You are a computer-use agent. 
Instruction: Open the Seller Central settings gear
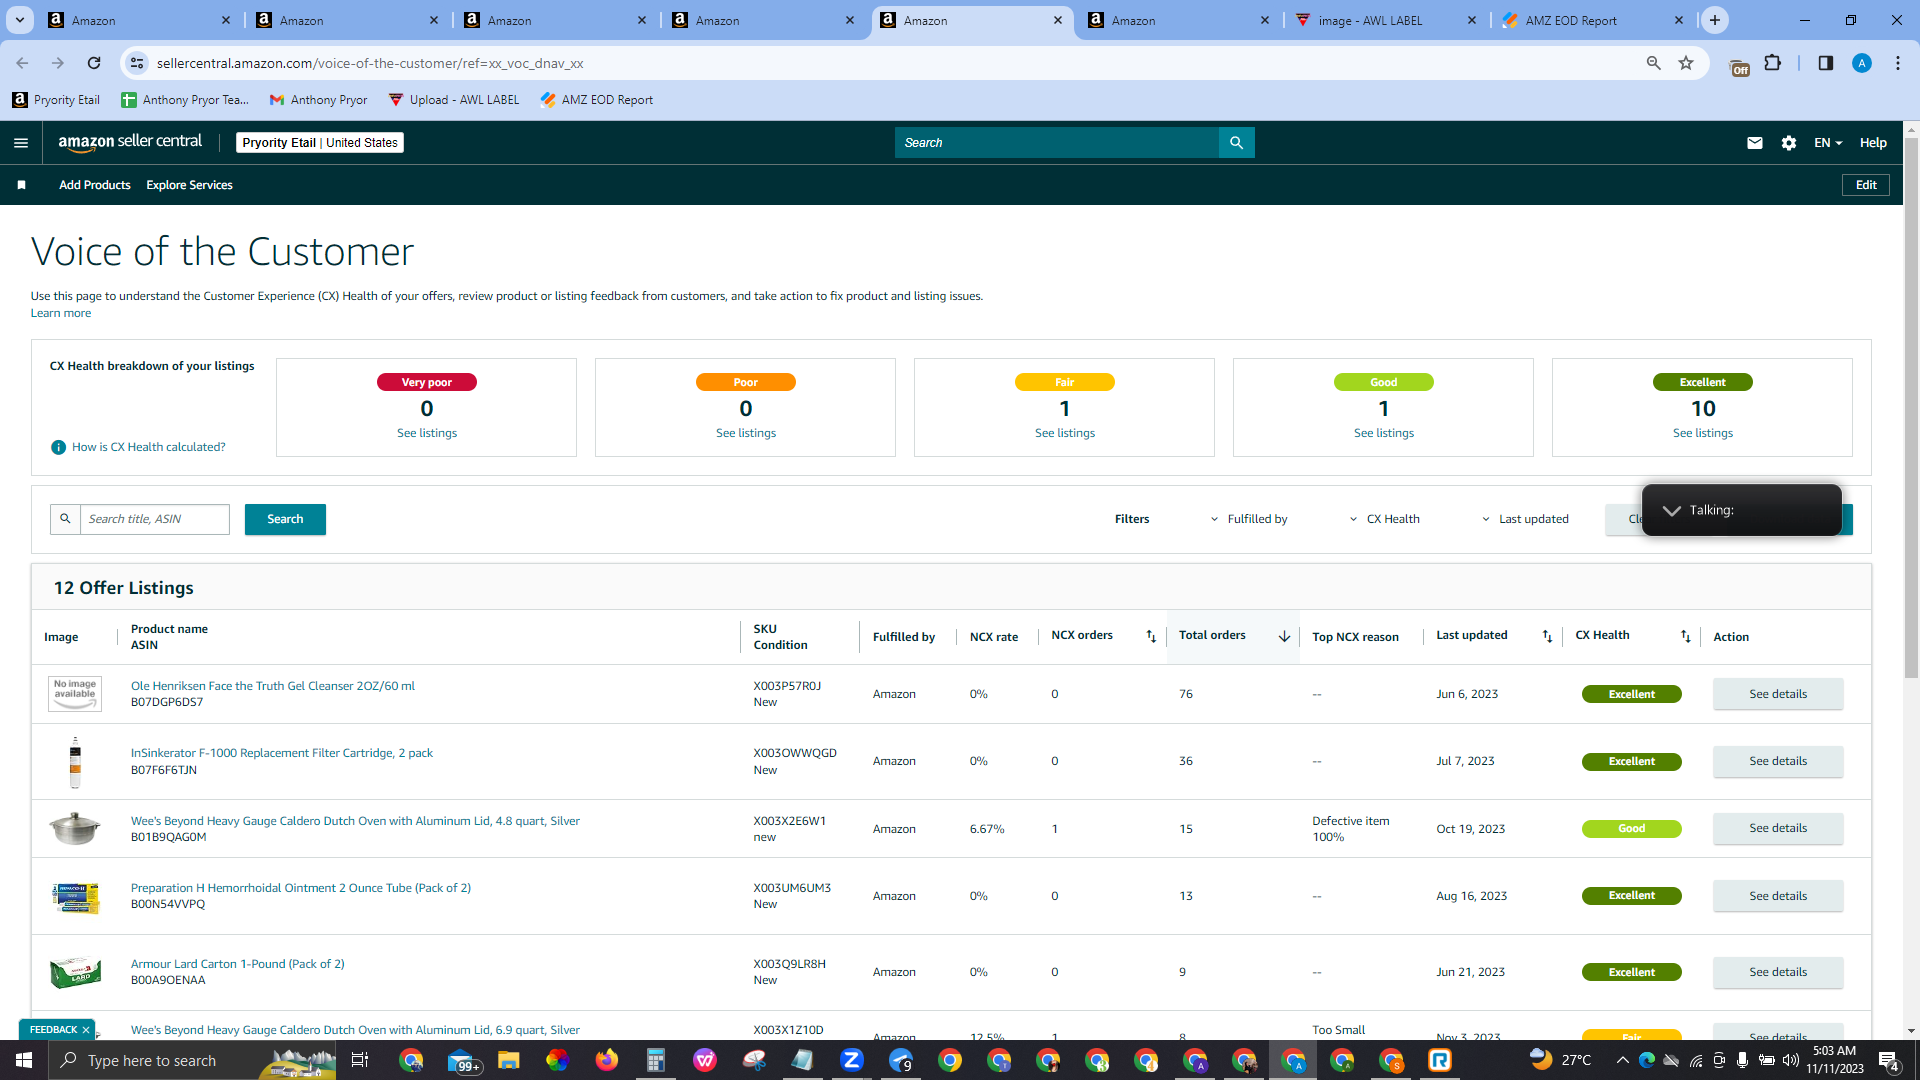point(1789,143)
